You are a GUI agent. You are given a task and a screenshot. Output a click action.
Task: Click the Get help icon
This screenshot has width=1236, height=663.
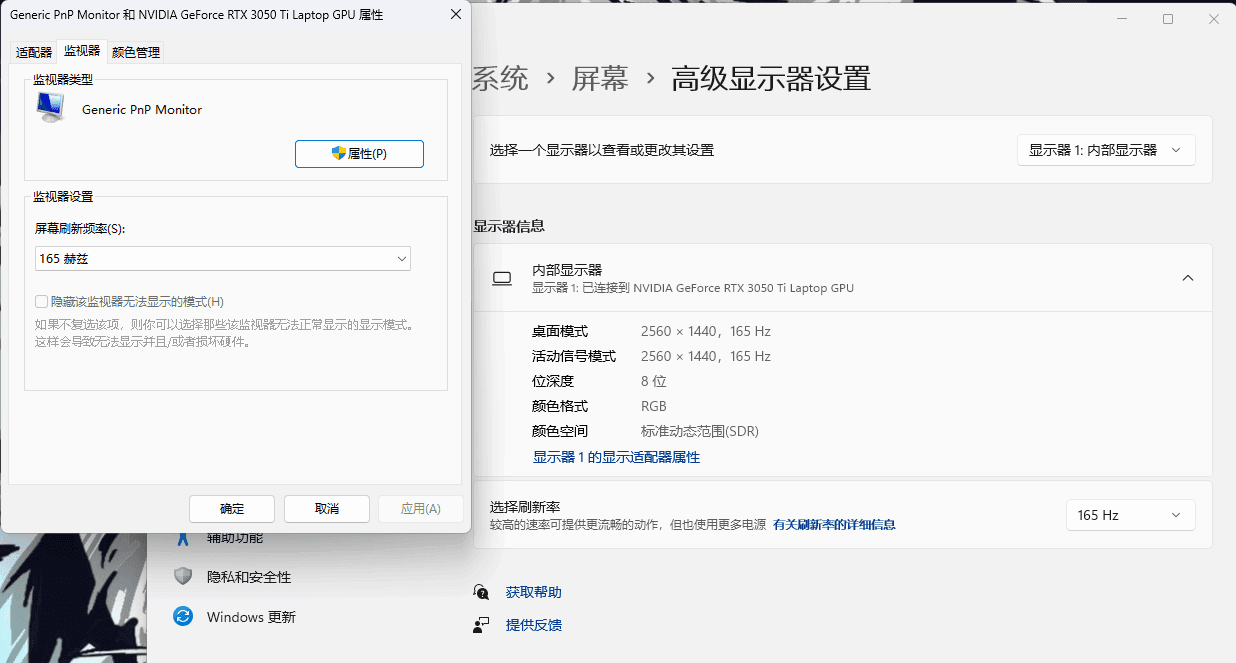(482, 592)
